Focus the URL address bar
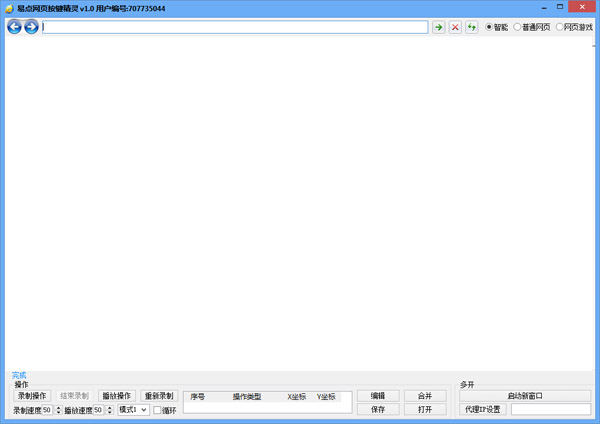The height and width of the screenshot is (424, 600). click(235, 27)
